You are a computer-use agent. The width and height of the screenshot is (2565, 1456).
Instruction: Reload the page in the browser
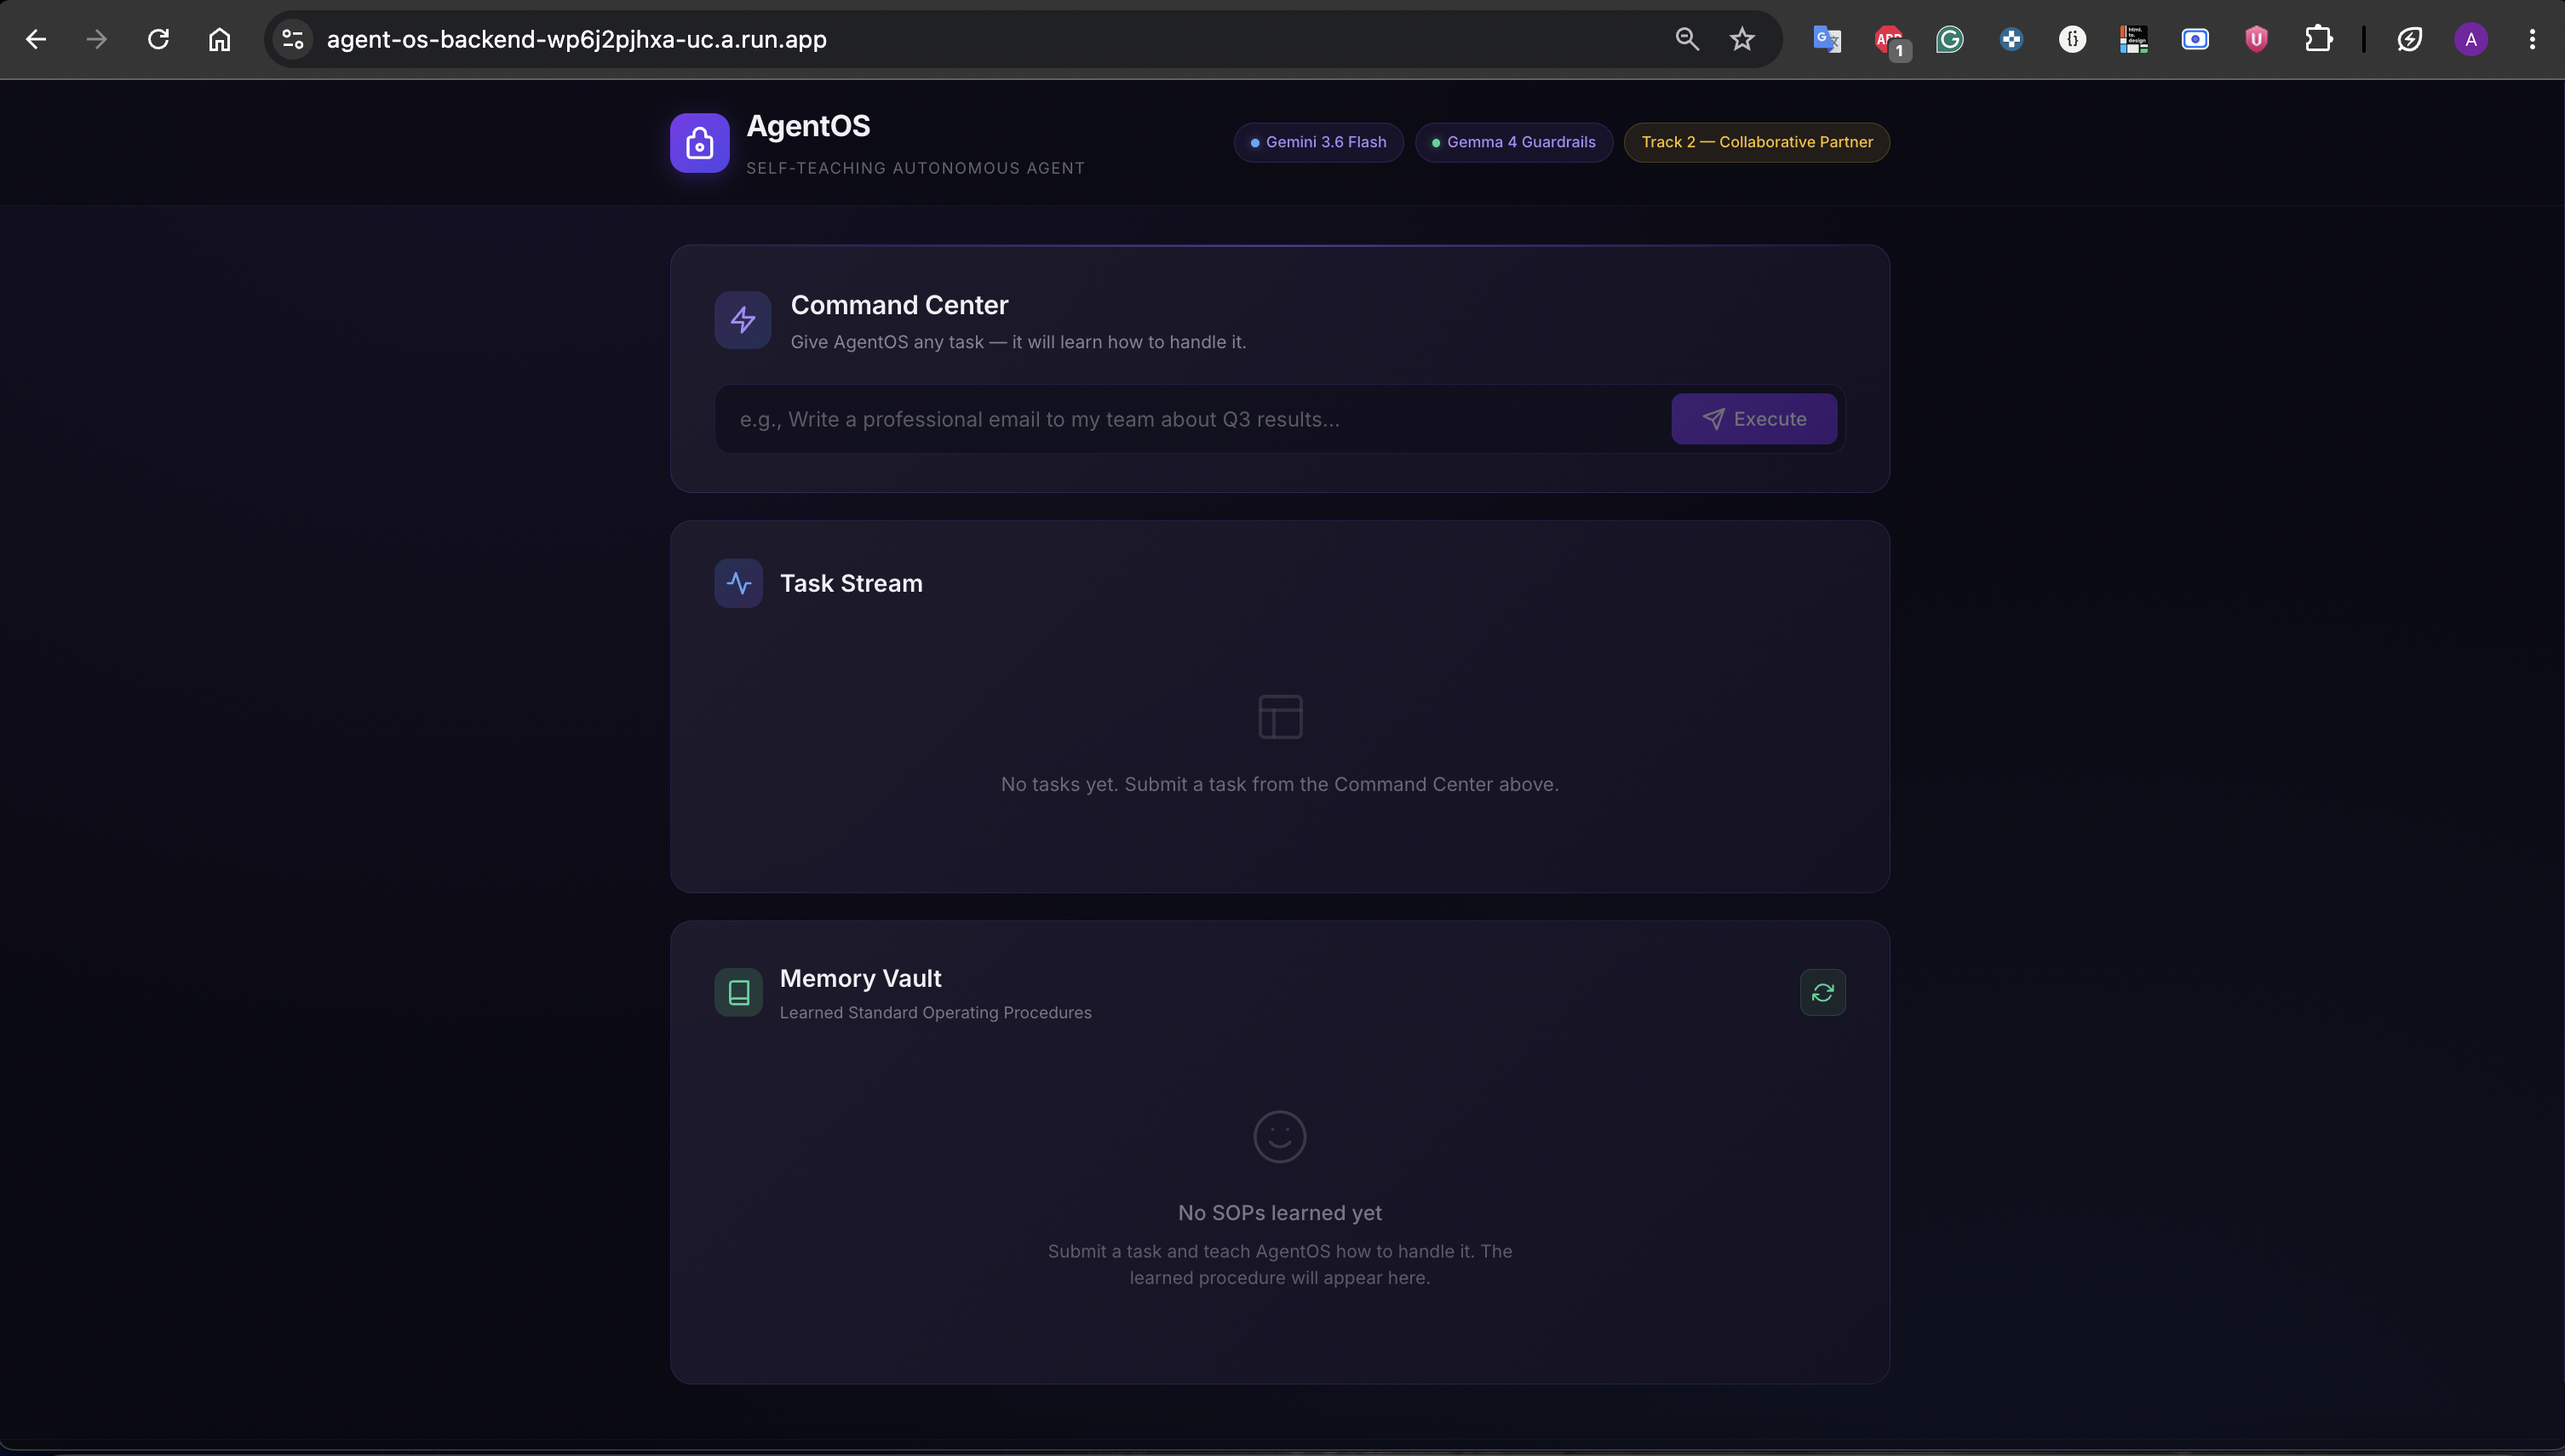pyautogui.click(x=158, y=39)
